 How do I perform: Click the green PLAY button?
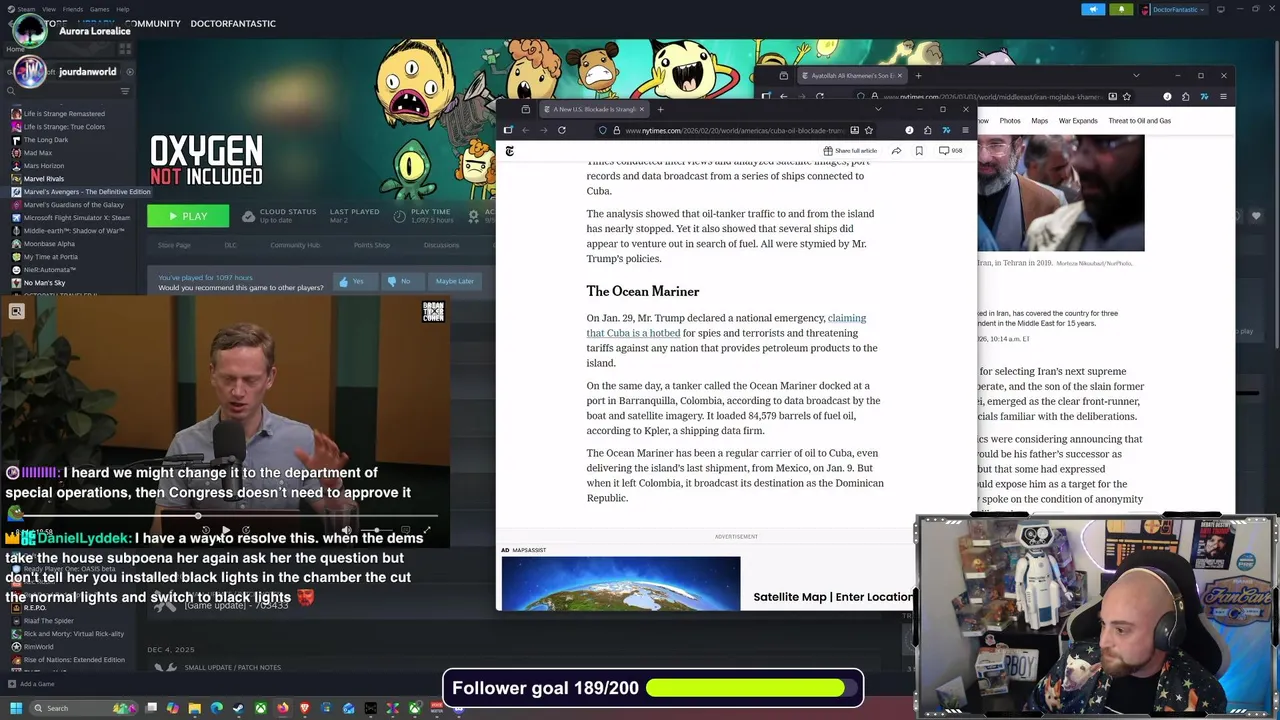tap(188, 216)
